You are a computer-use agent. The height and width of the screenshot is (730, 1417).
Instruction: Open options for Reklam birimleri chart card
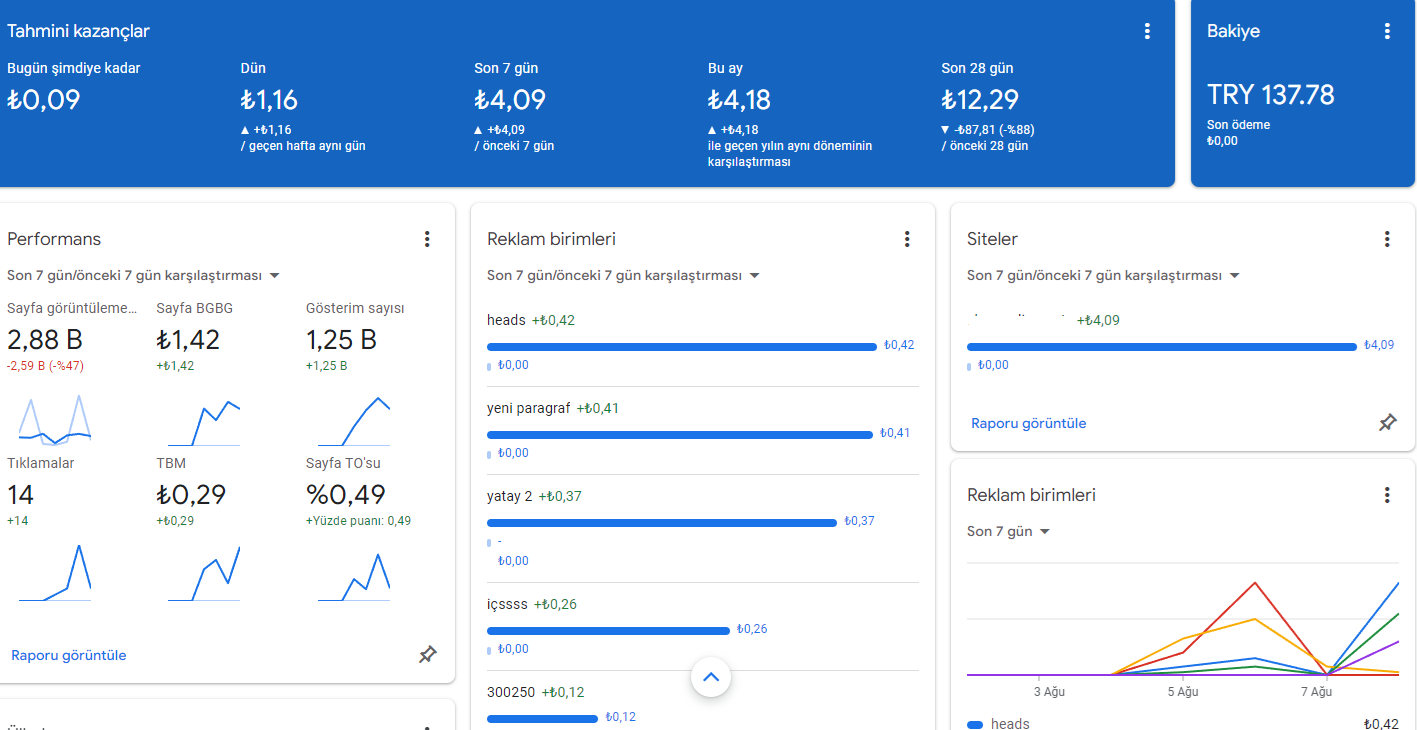(1387, 495)
